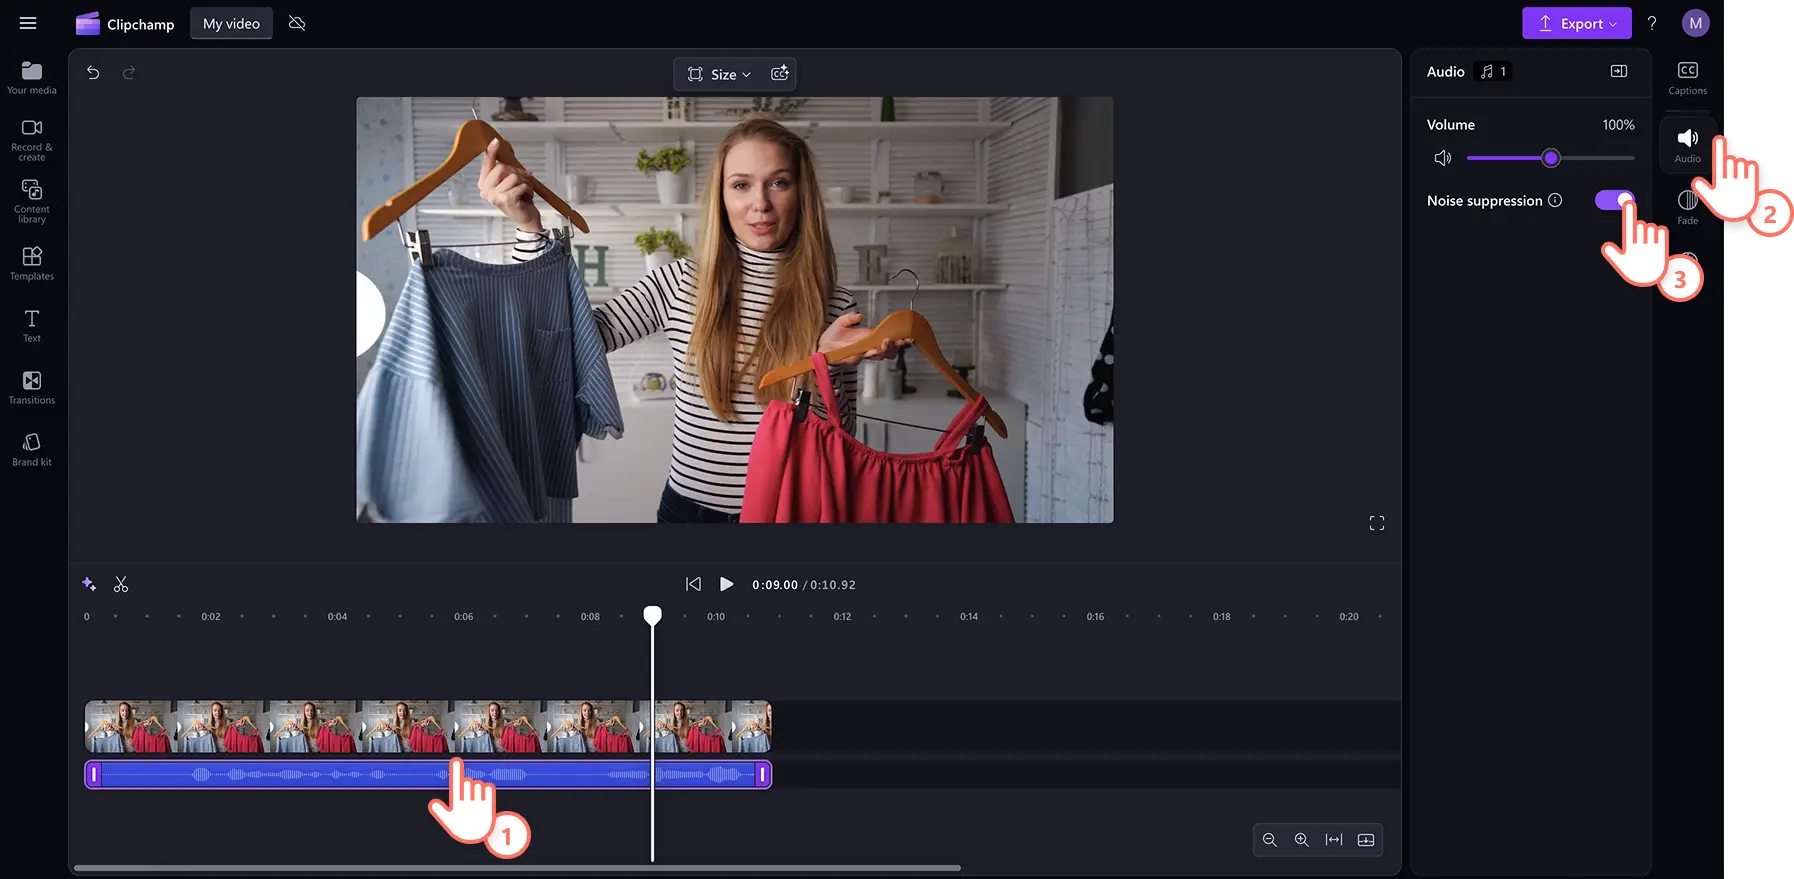This screenshot has width=1794, height=879.
Task: Open the hamburger main menu
Action: tap(28, 23)
